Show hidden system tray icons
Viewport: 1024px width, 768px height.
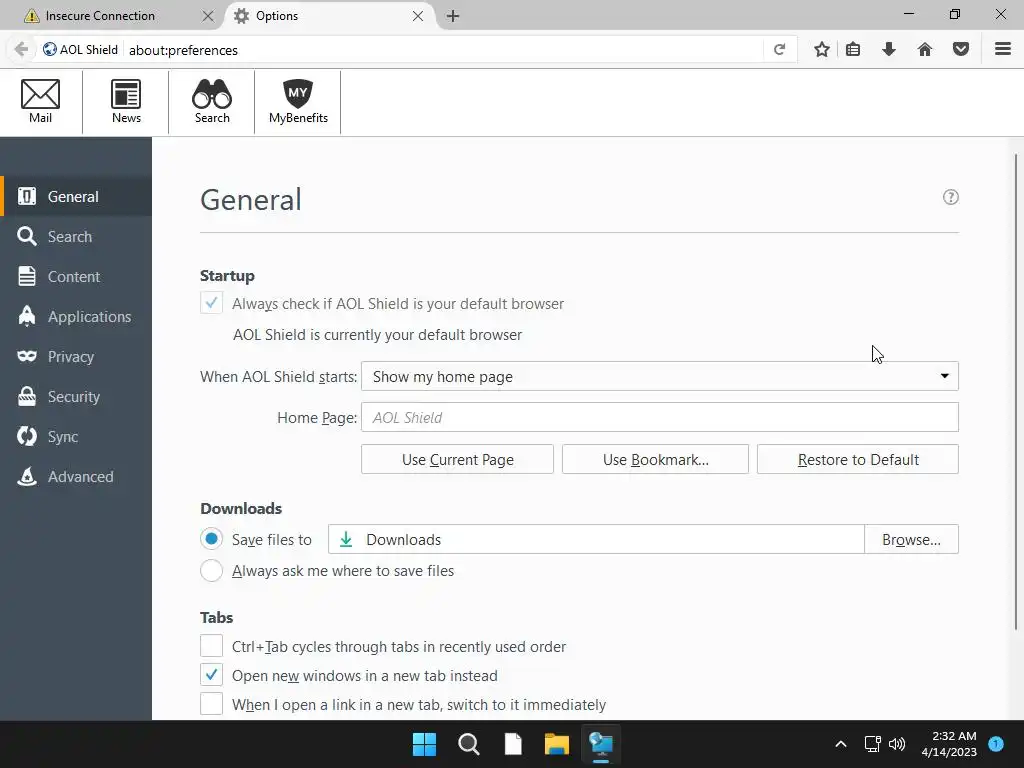tap(841, 744)
